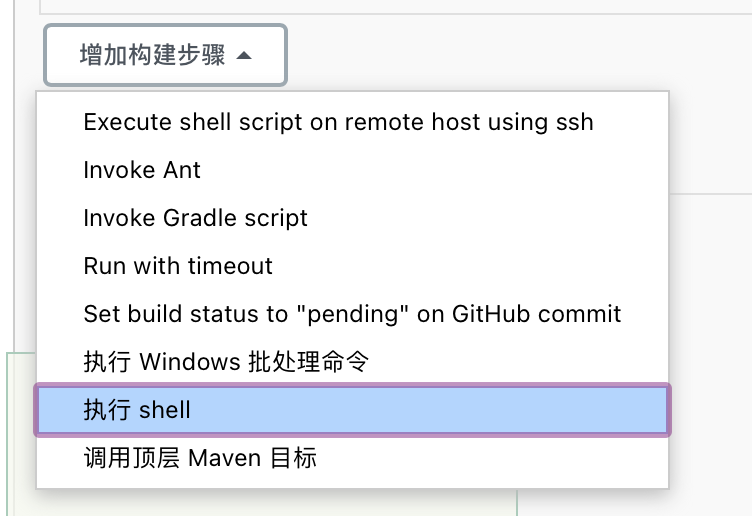
Task: Collapse the menu using the upward triangle arrow
Action: (244, 56)
